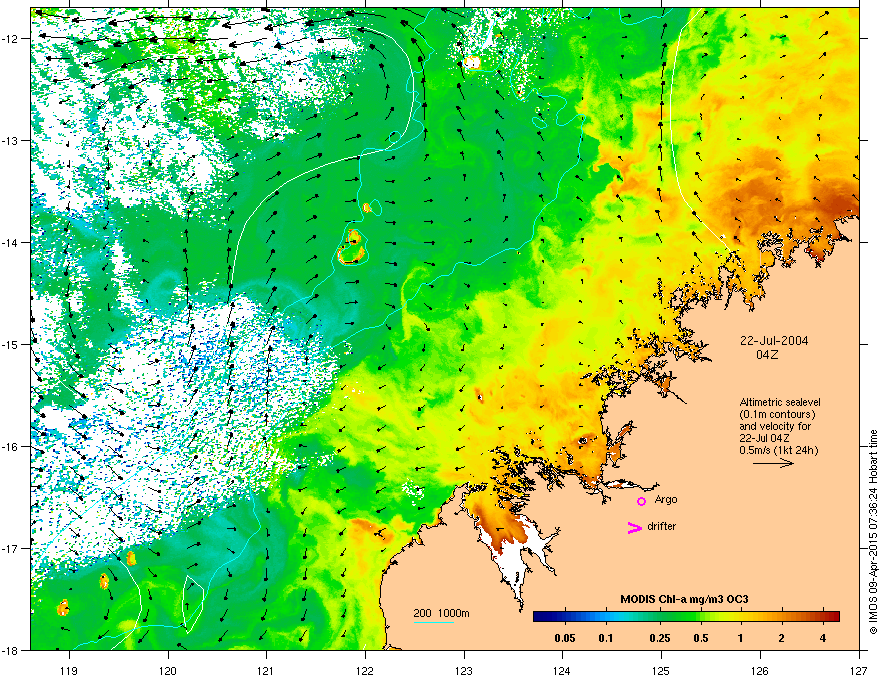Click the IMOS timestamp credit text
Image resolution: width=880 pixels, height=680 pixels.
point(873,532)
